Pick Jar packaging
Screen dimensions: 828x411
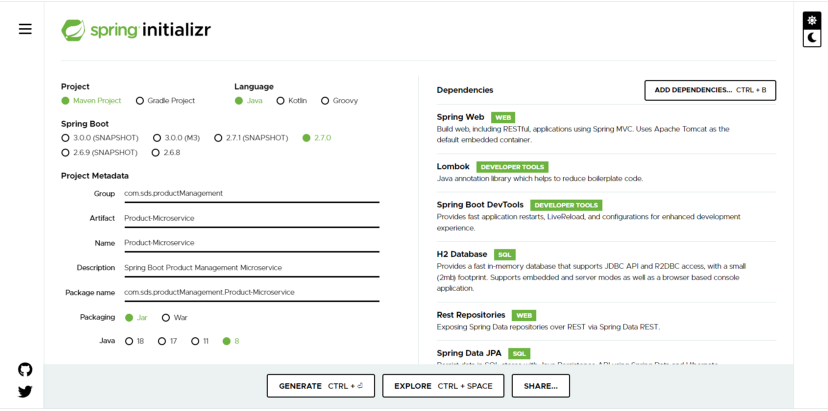136,317
